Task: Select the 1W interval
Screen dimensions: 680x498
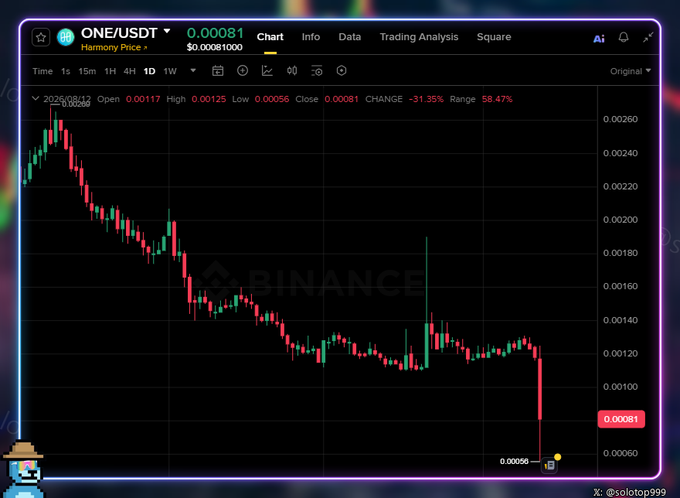Action: click(170, 71)
